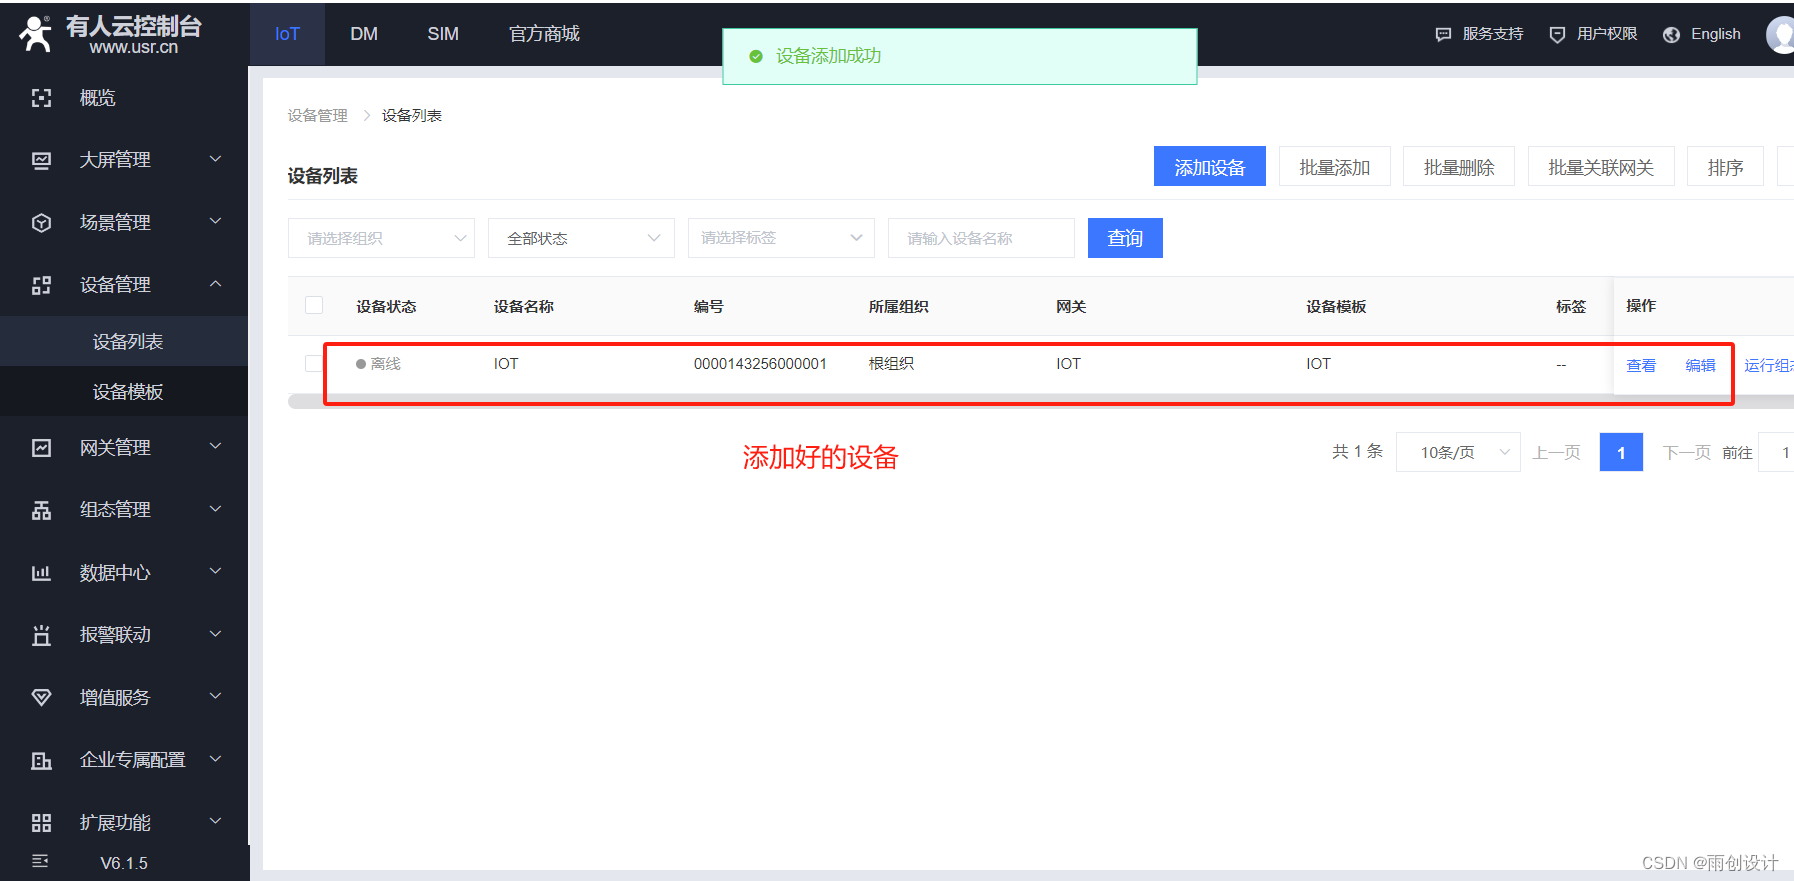Click the 报警联动 alarm icon

[41, 635]
